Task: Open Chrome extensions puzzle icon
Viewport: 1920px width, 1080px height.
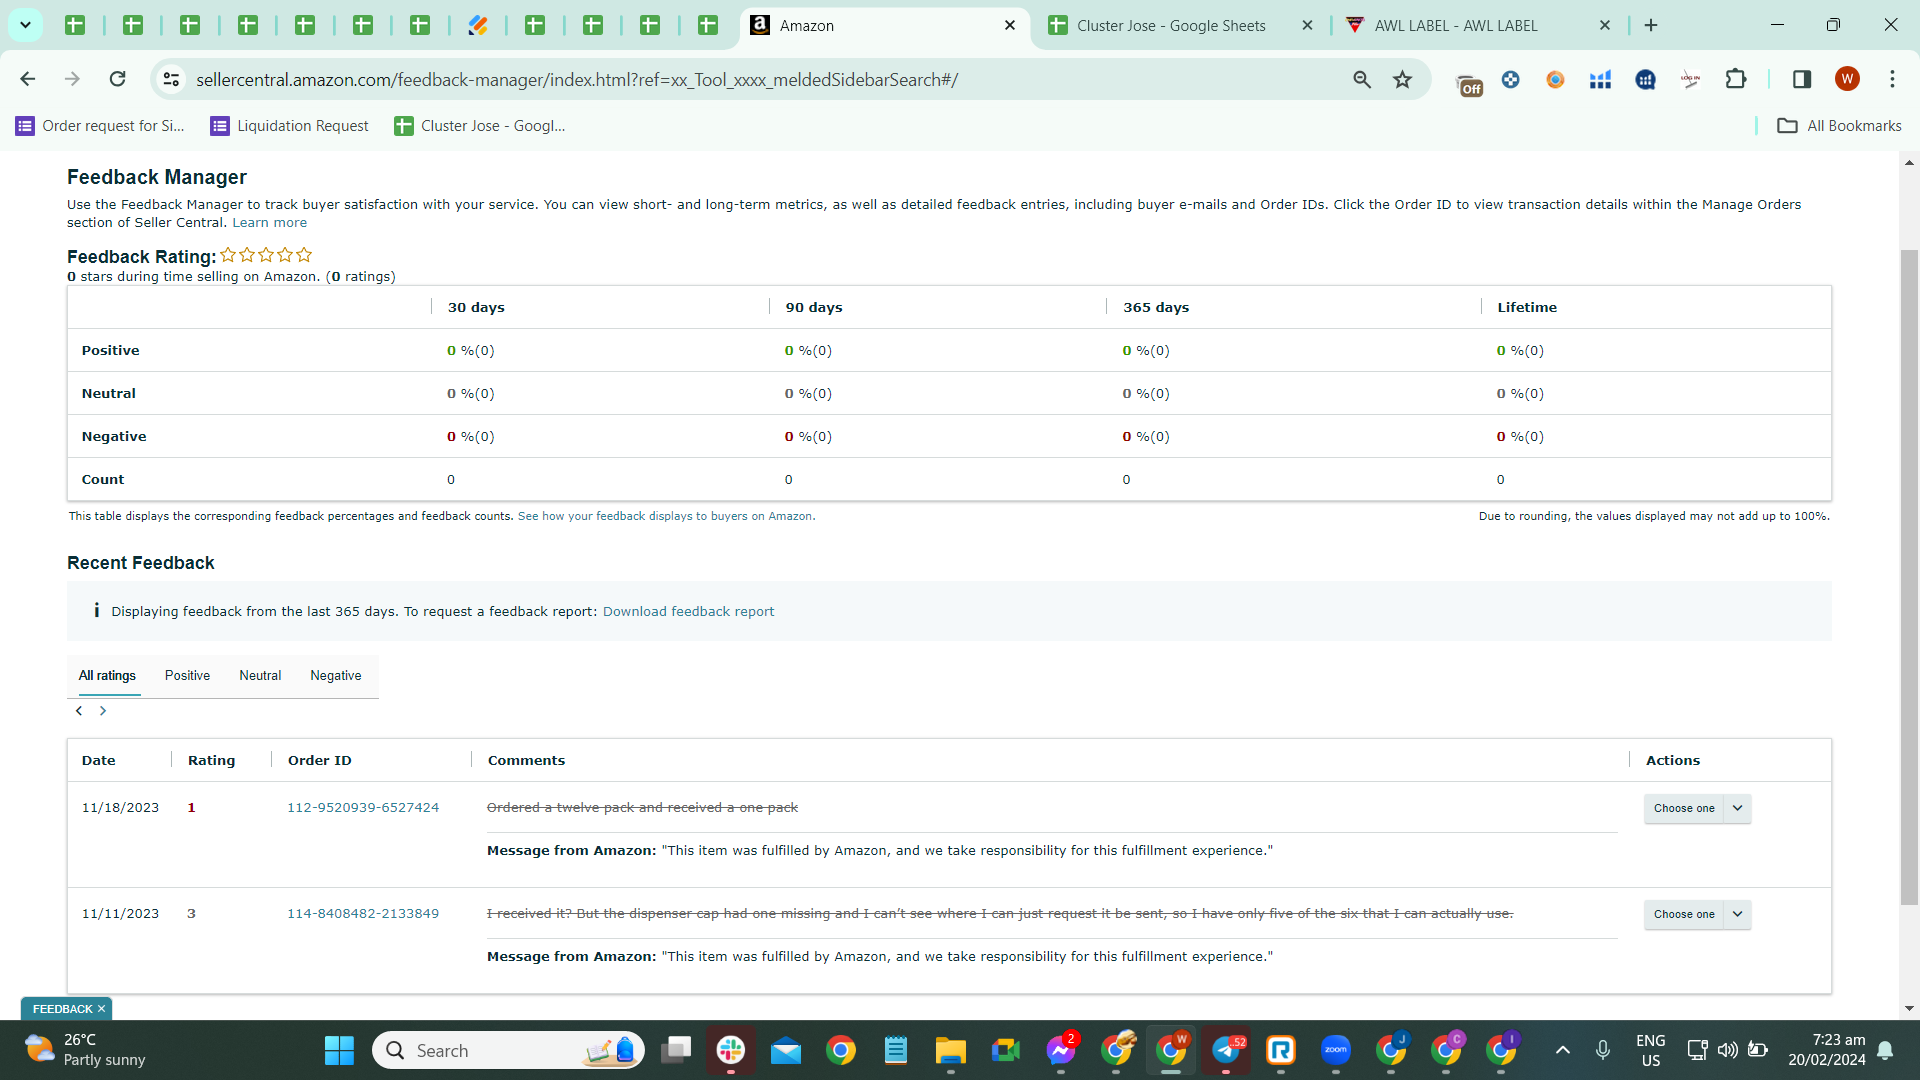Action: point(1736,79)
